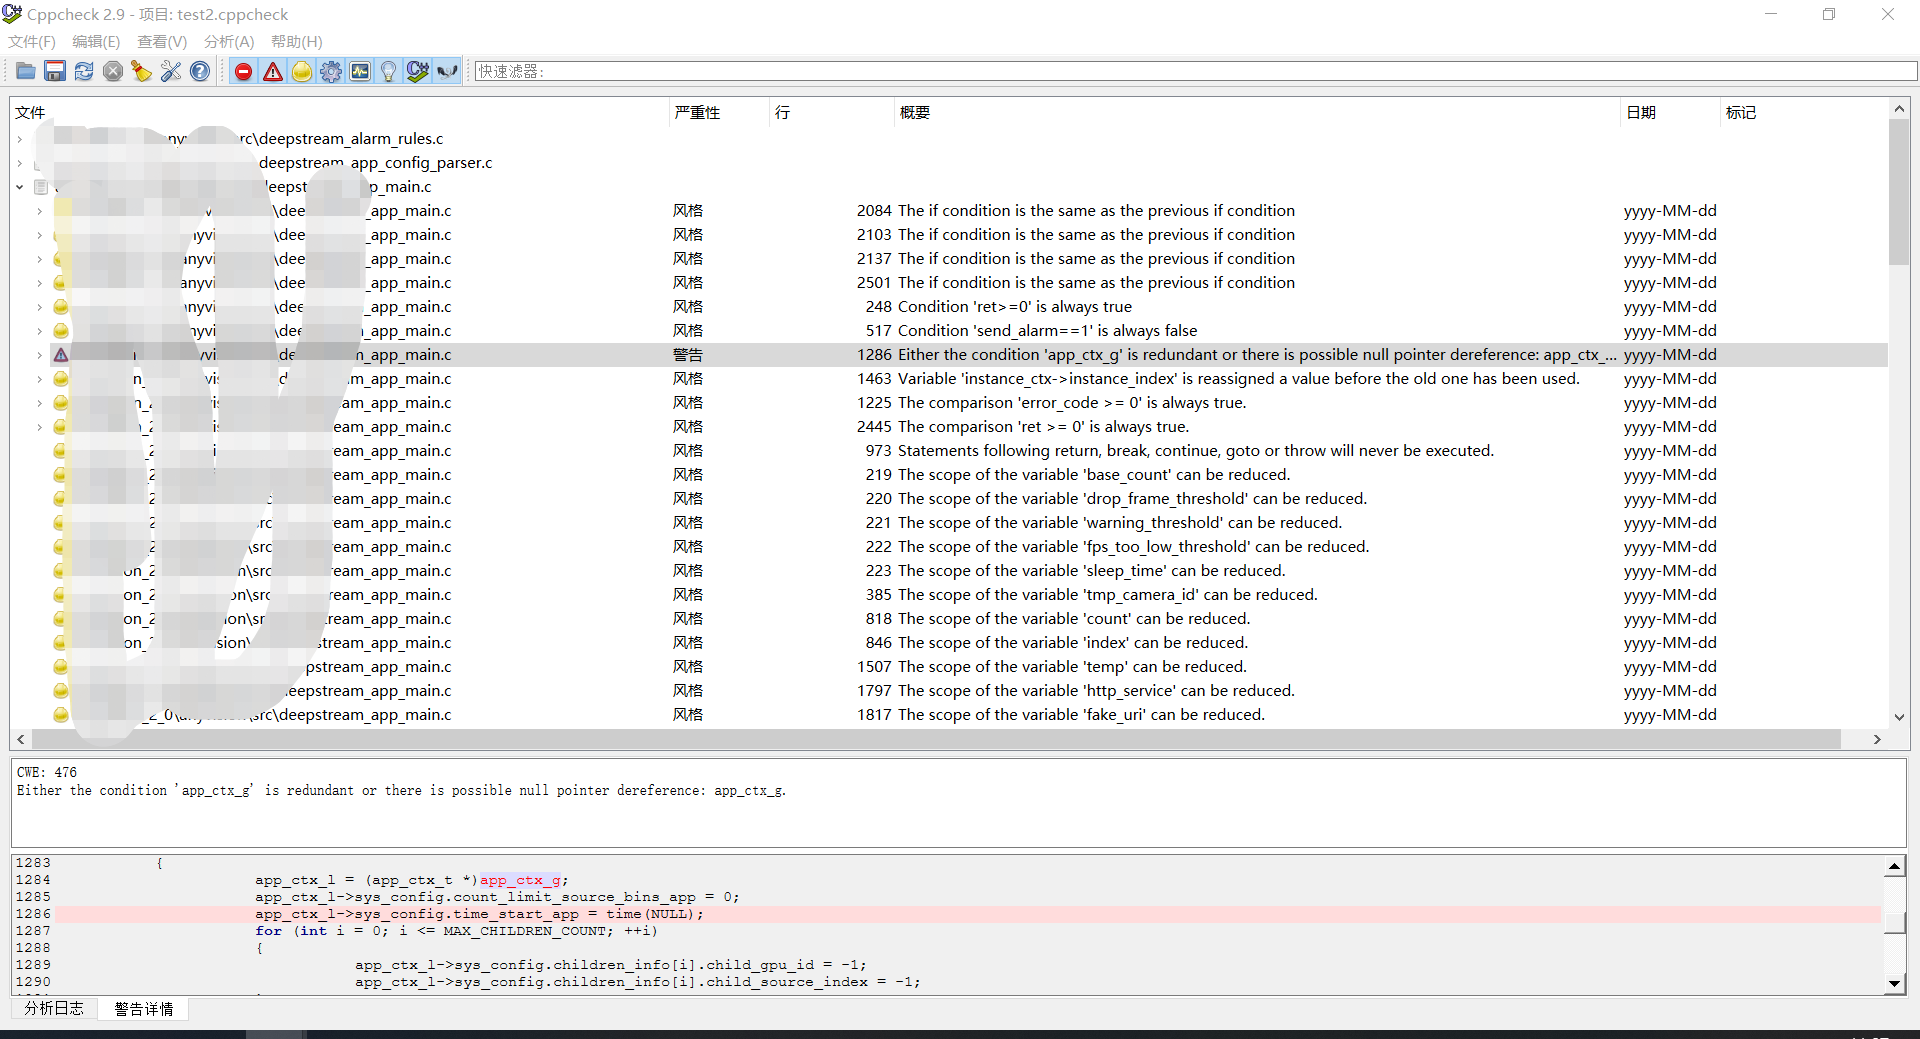Expand the line 2084 result row
Viewport: 1920px width, 1039px height.
40,211
